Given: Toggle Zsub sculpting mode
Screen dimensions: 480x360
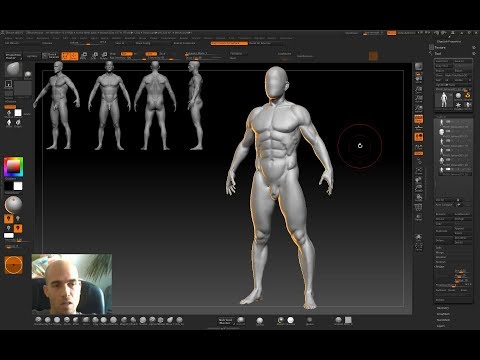Looking at the screenshot, I should pos(162,54).
